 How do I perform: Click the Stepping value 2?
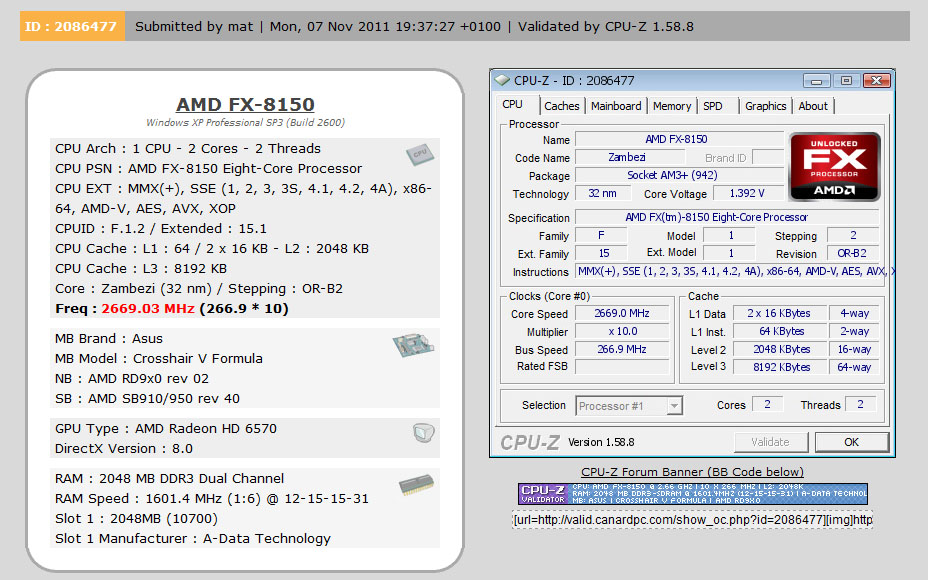pyautogui.click(x=853, y=235)
